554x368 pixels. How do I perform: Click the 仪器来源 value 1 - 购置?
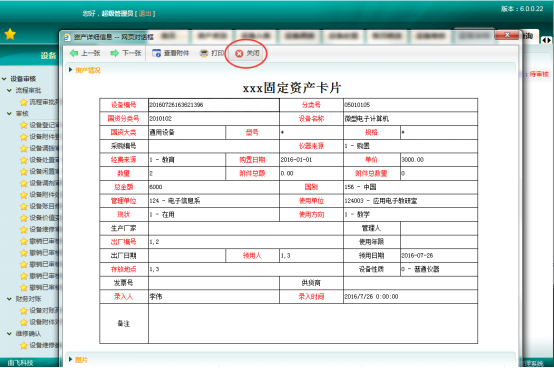[x=357, y=146]
